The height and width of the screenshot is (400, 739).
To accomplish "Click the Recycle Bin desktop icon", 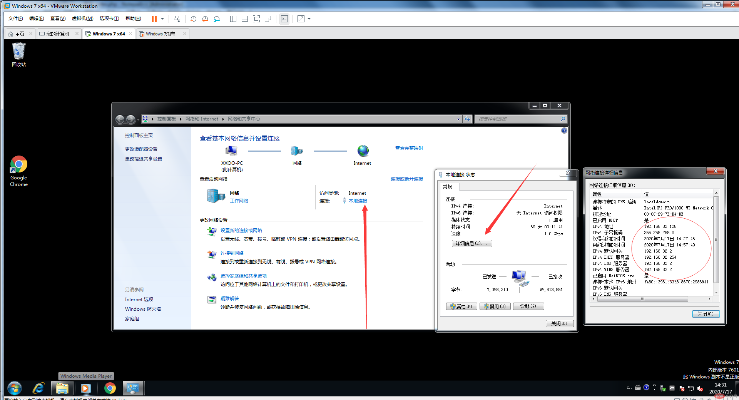I will (19, 55).
